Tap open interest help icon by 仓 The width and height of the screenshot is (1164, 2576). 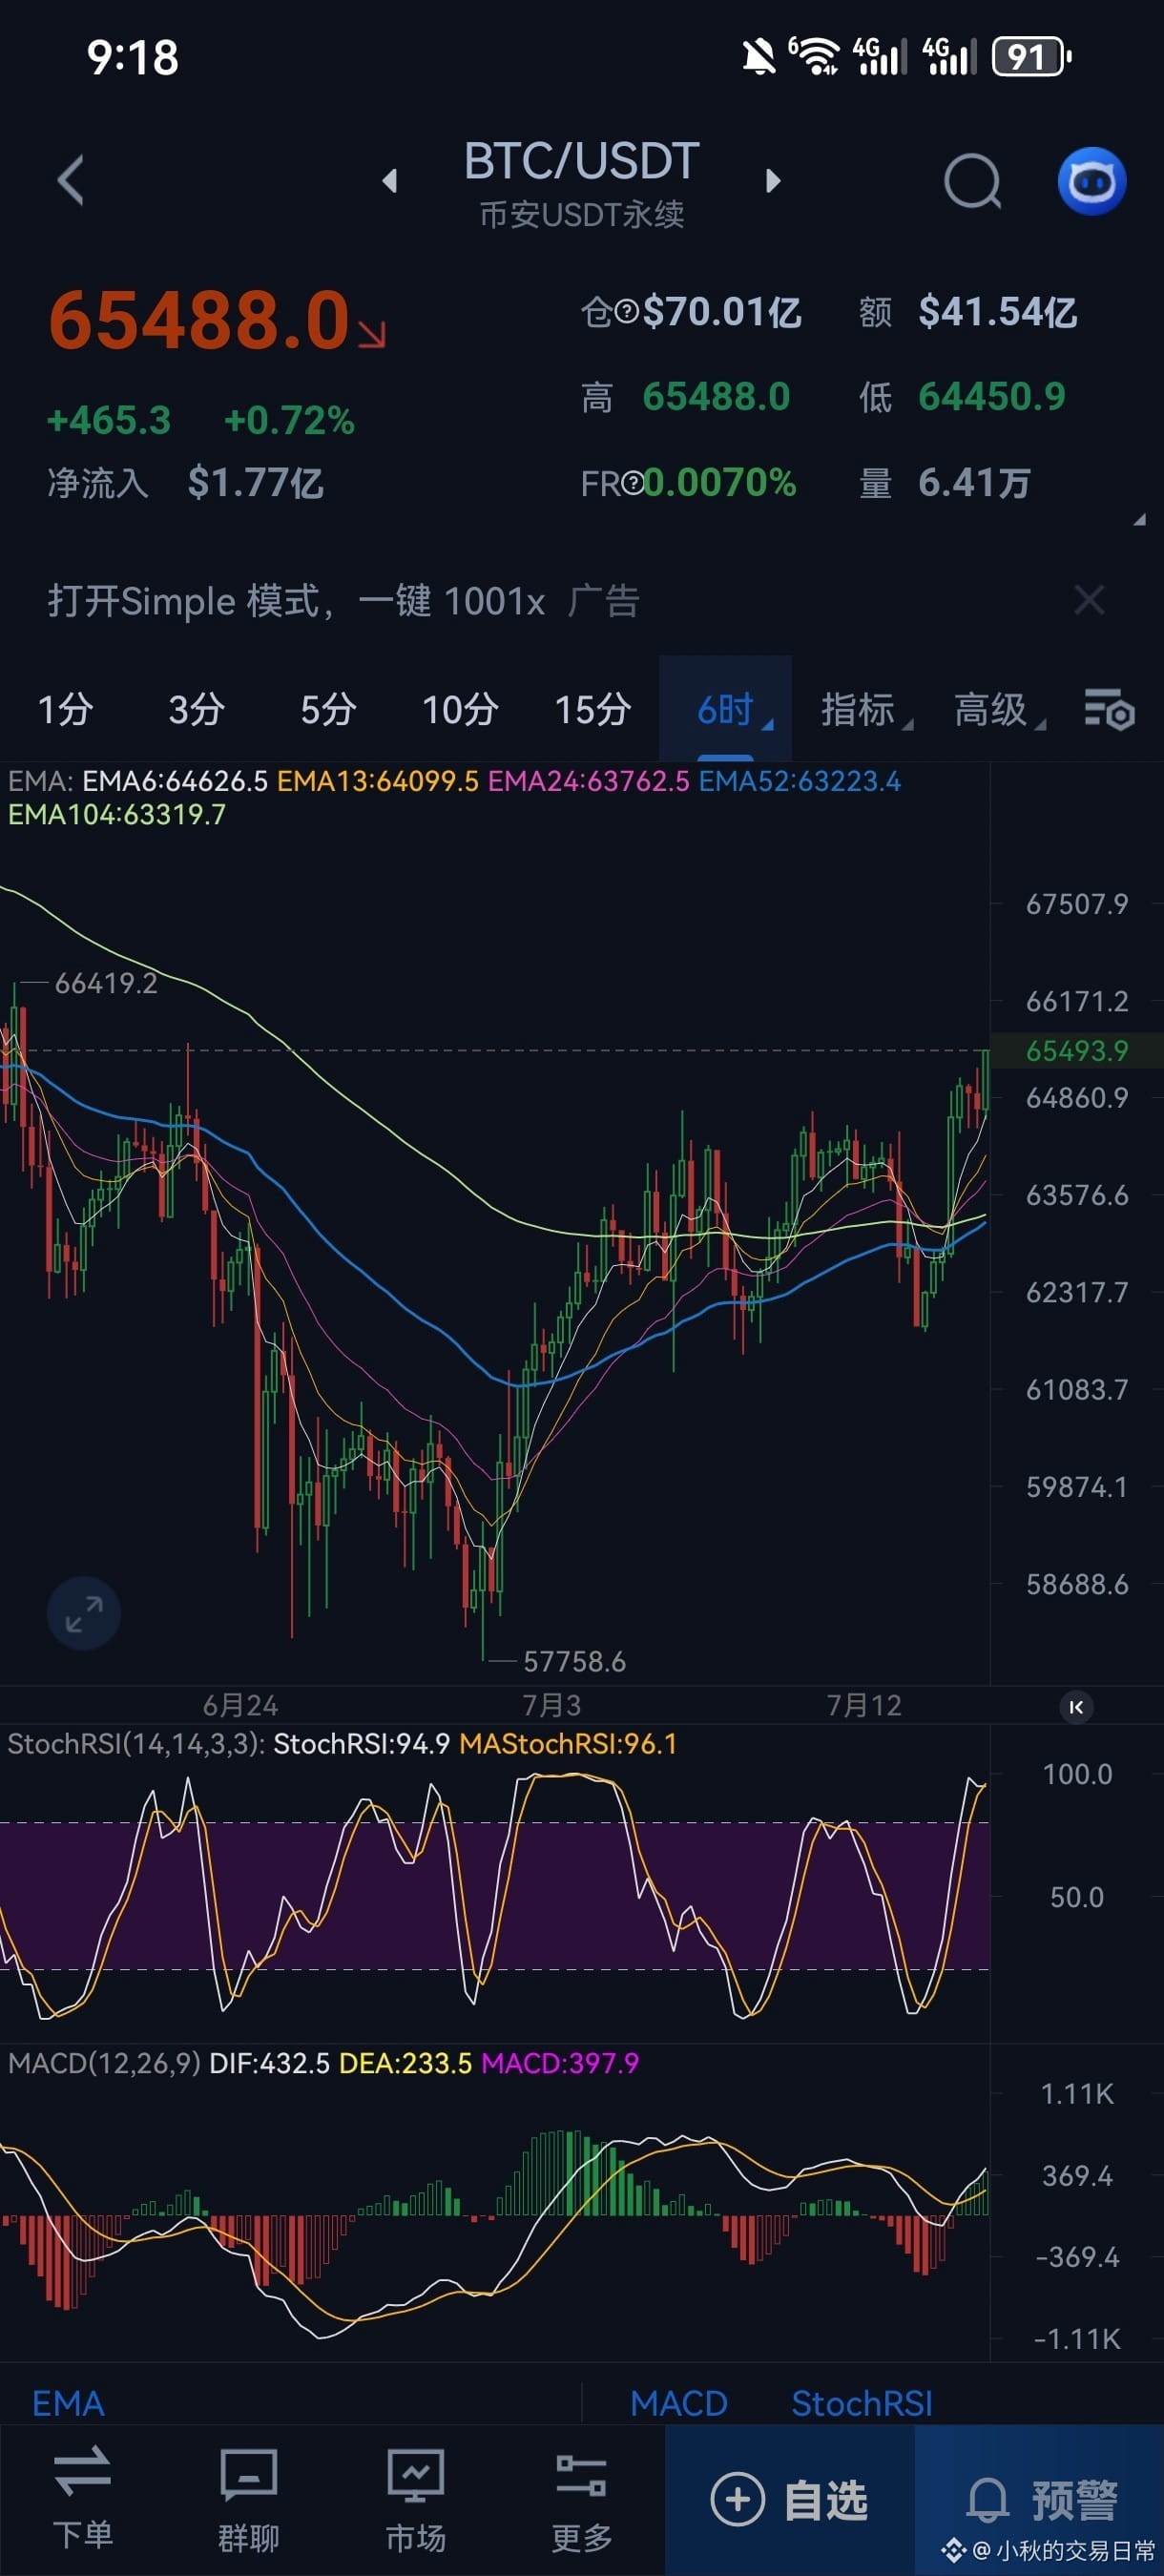tap(626, 313)
